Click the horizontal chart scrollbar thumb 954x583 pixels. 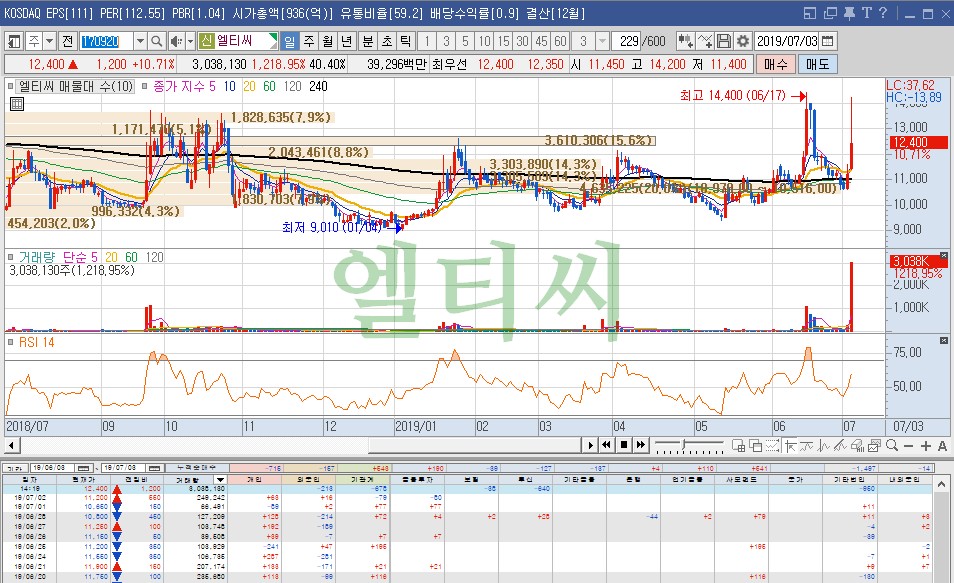click(x=473, y=445)
